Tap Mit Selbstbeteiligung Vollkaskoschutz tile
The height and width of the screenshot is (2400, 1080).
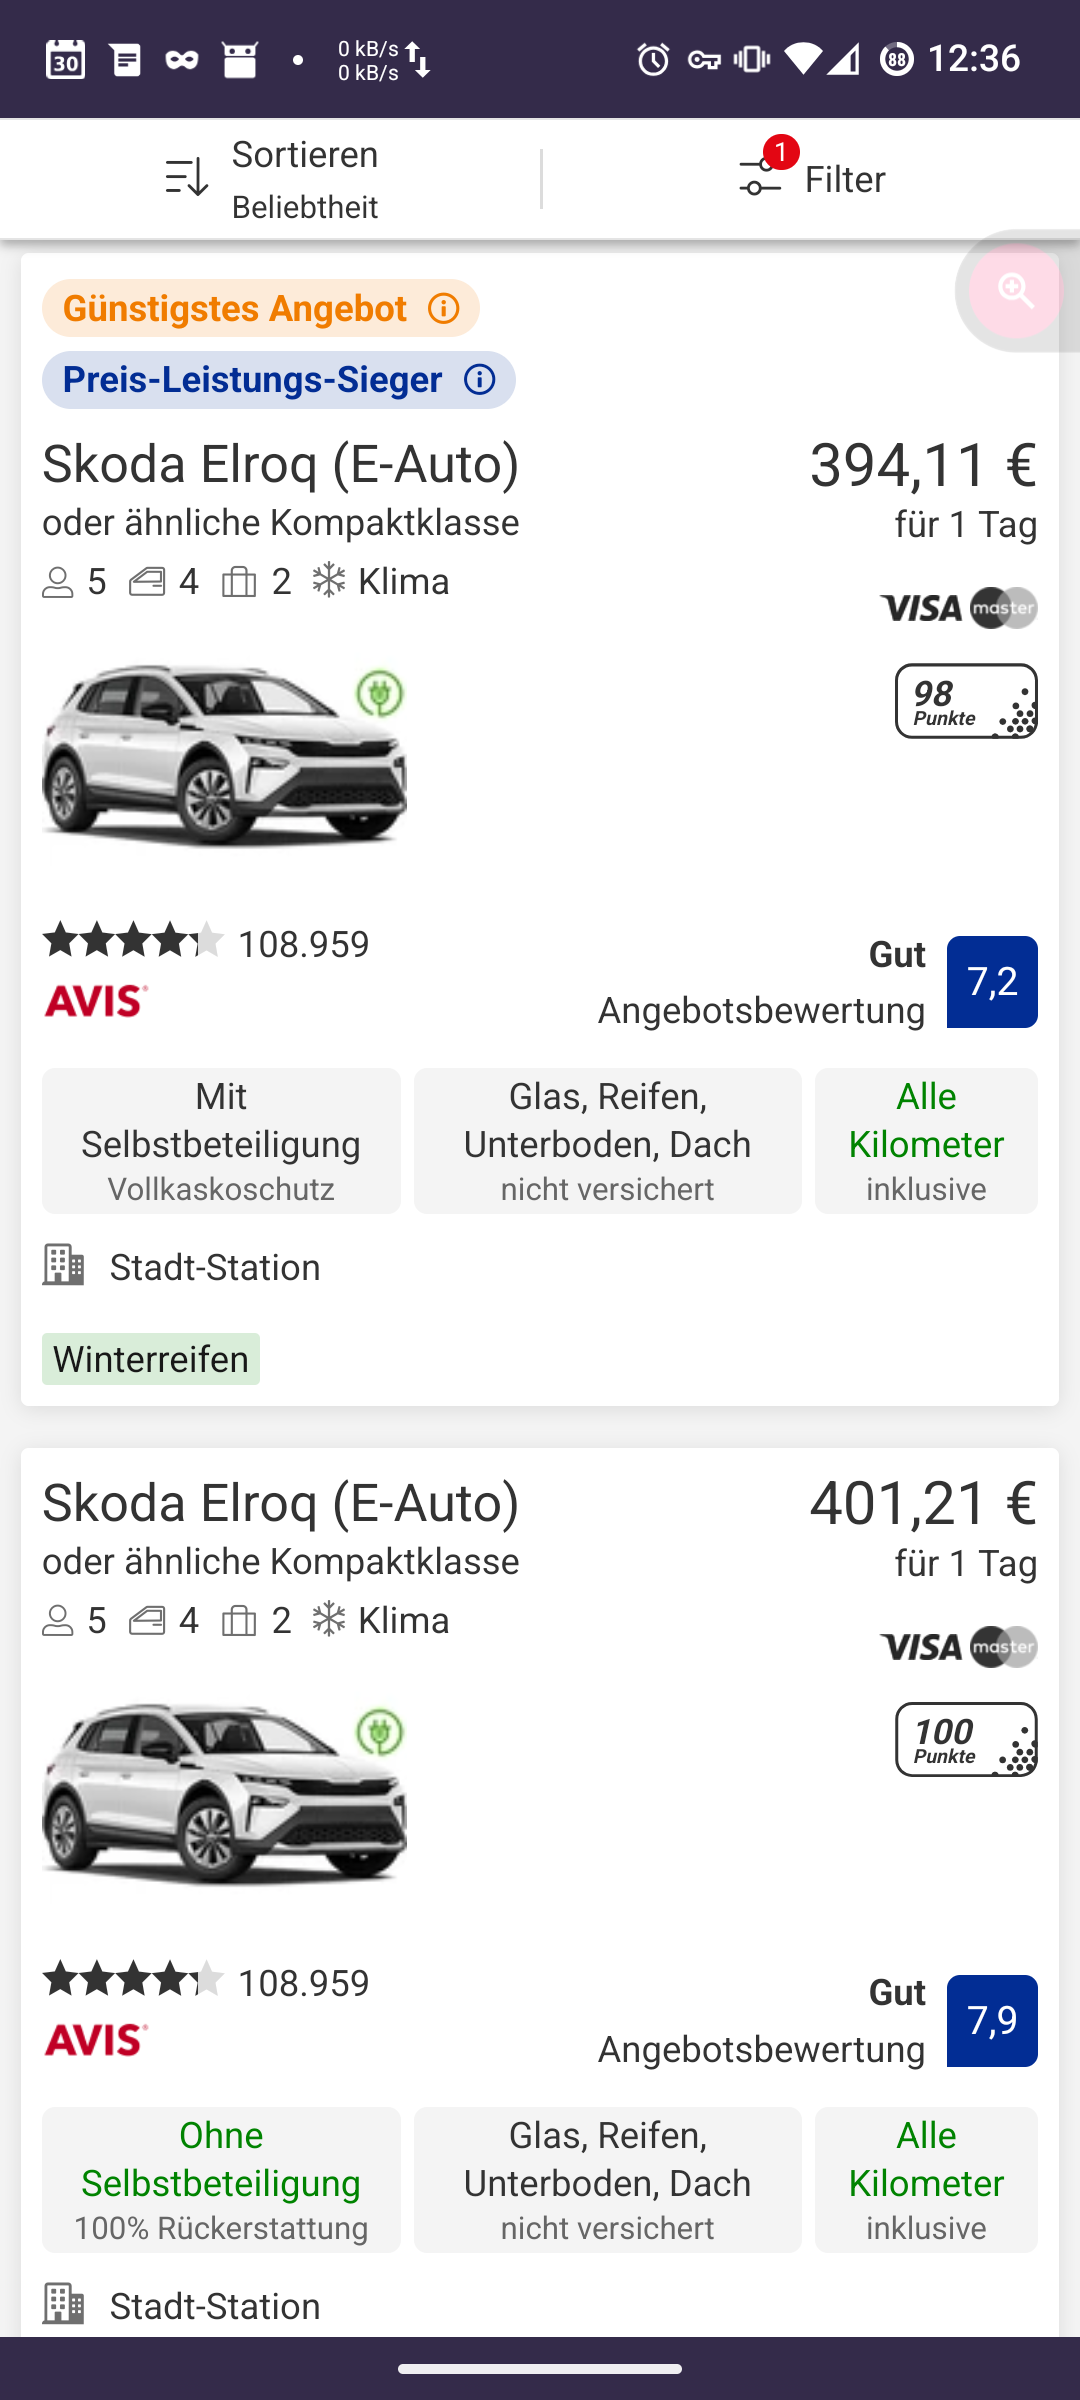pos(221,1141)
